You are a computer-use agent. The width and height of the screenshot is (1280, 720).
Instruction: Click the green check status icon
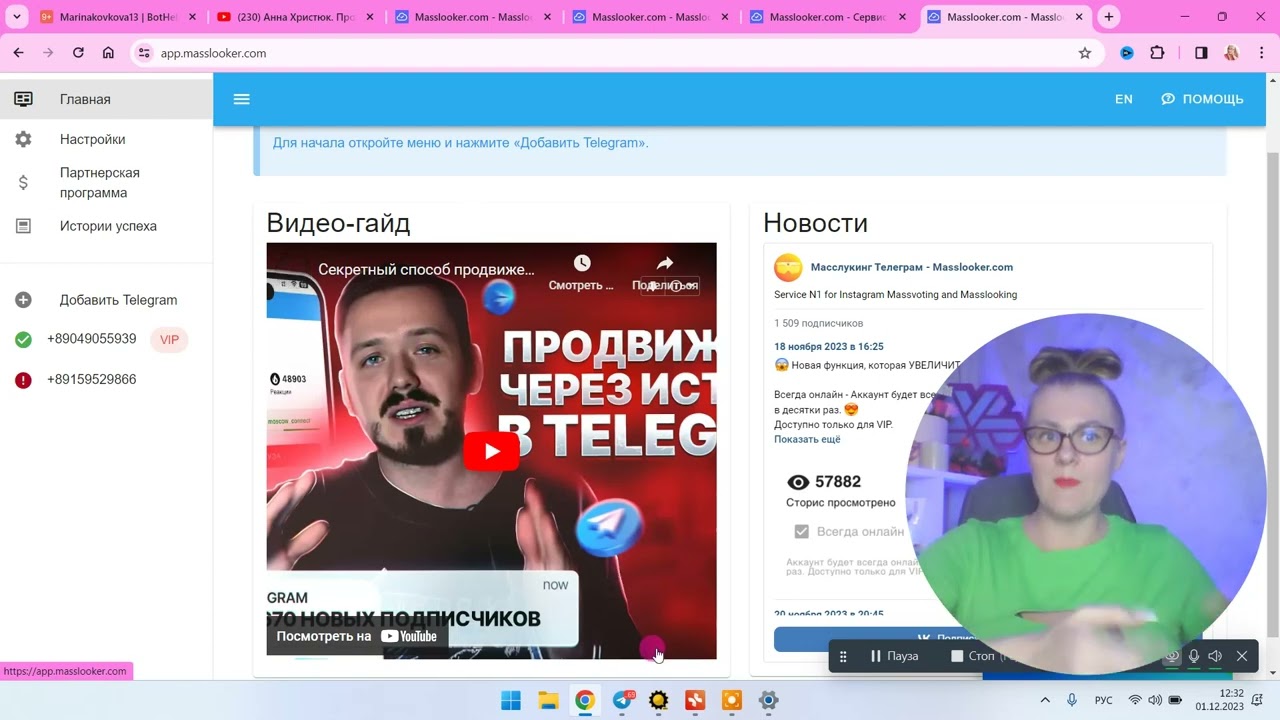(23, 340)
